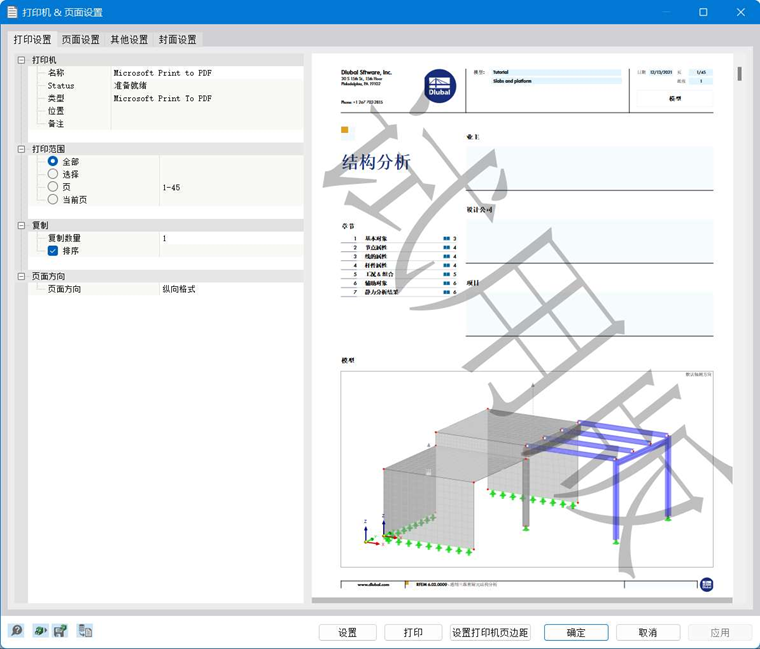Click the preview vertical scrollbar thumb
760x649 pixels.
point(740,74)
